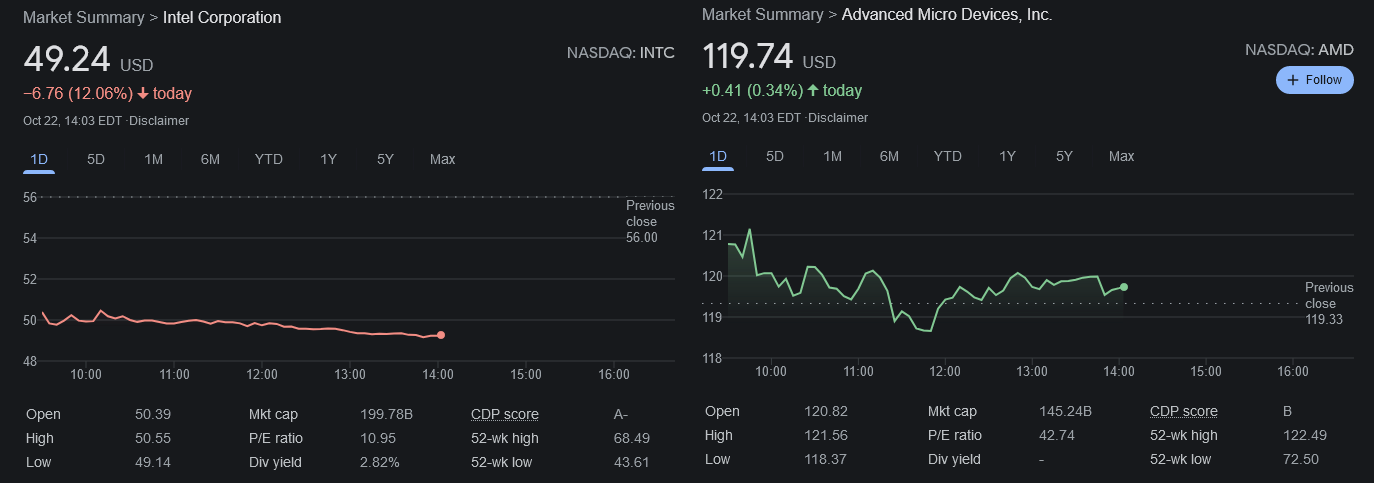Click AMD price 119.74

pyautogui.click(x=748, y=56)
